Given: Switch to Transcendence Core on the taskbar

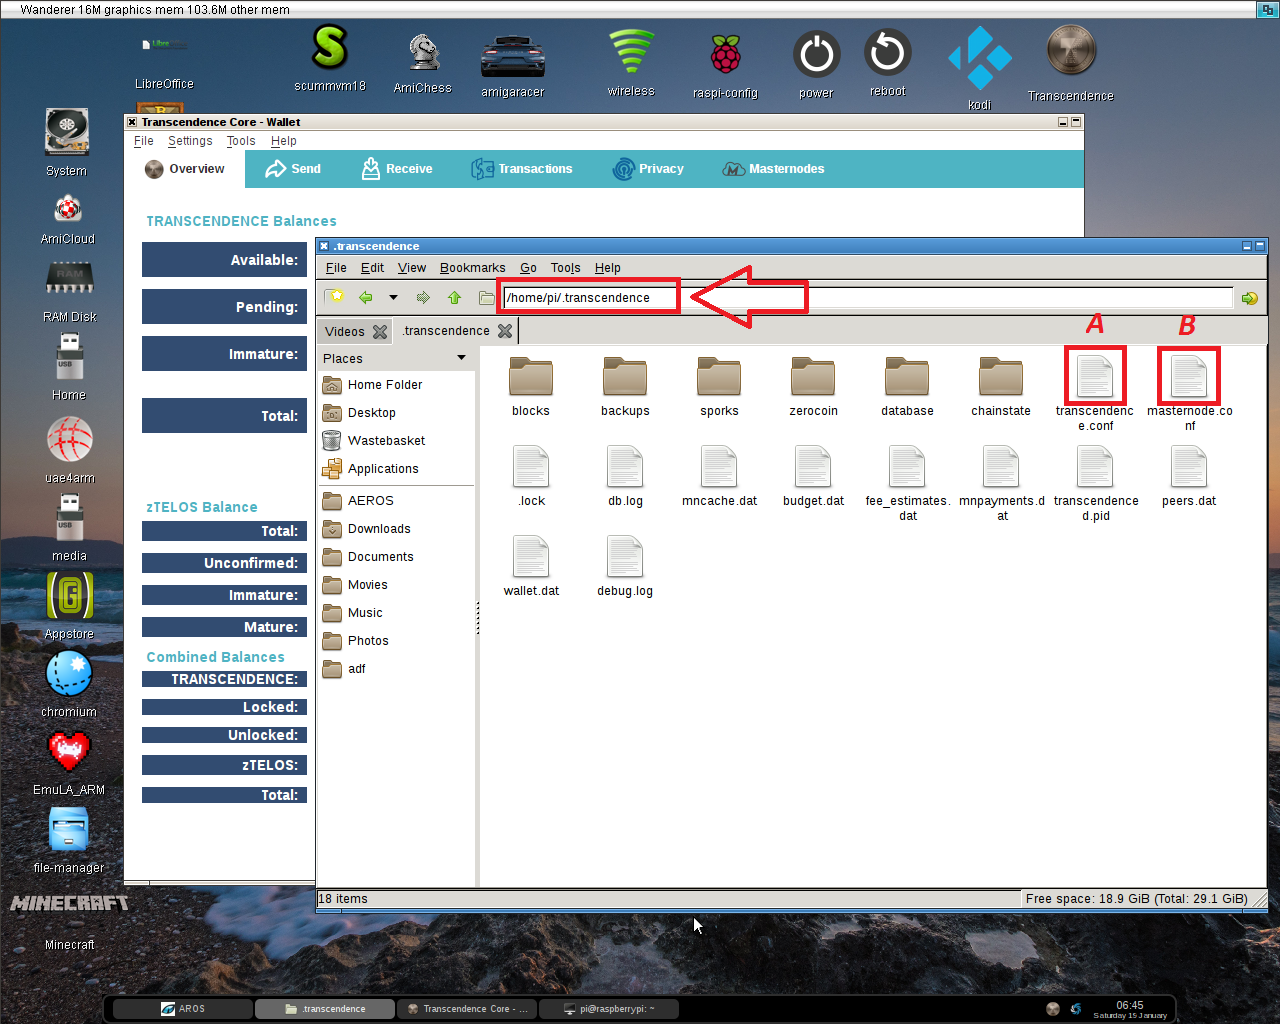Looking at the screenshot, I should point(467,1009).
